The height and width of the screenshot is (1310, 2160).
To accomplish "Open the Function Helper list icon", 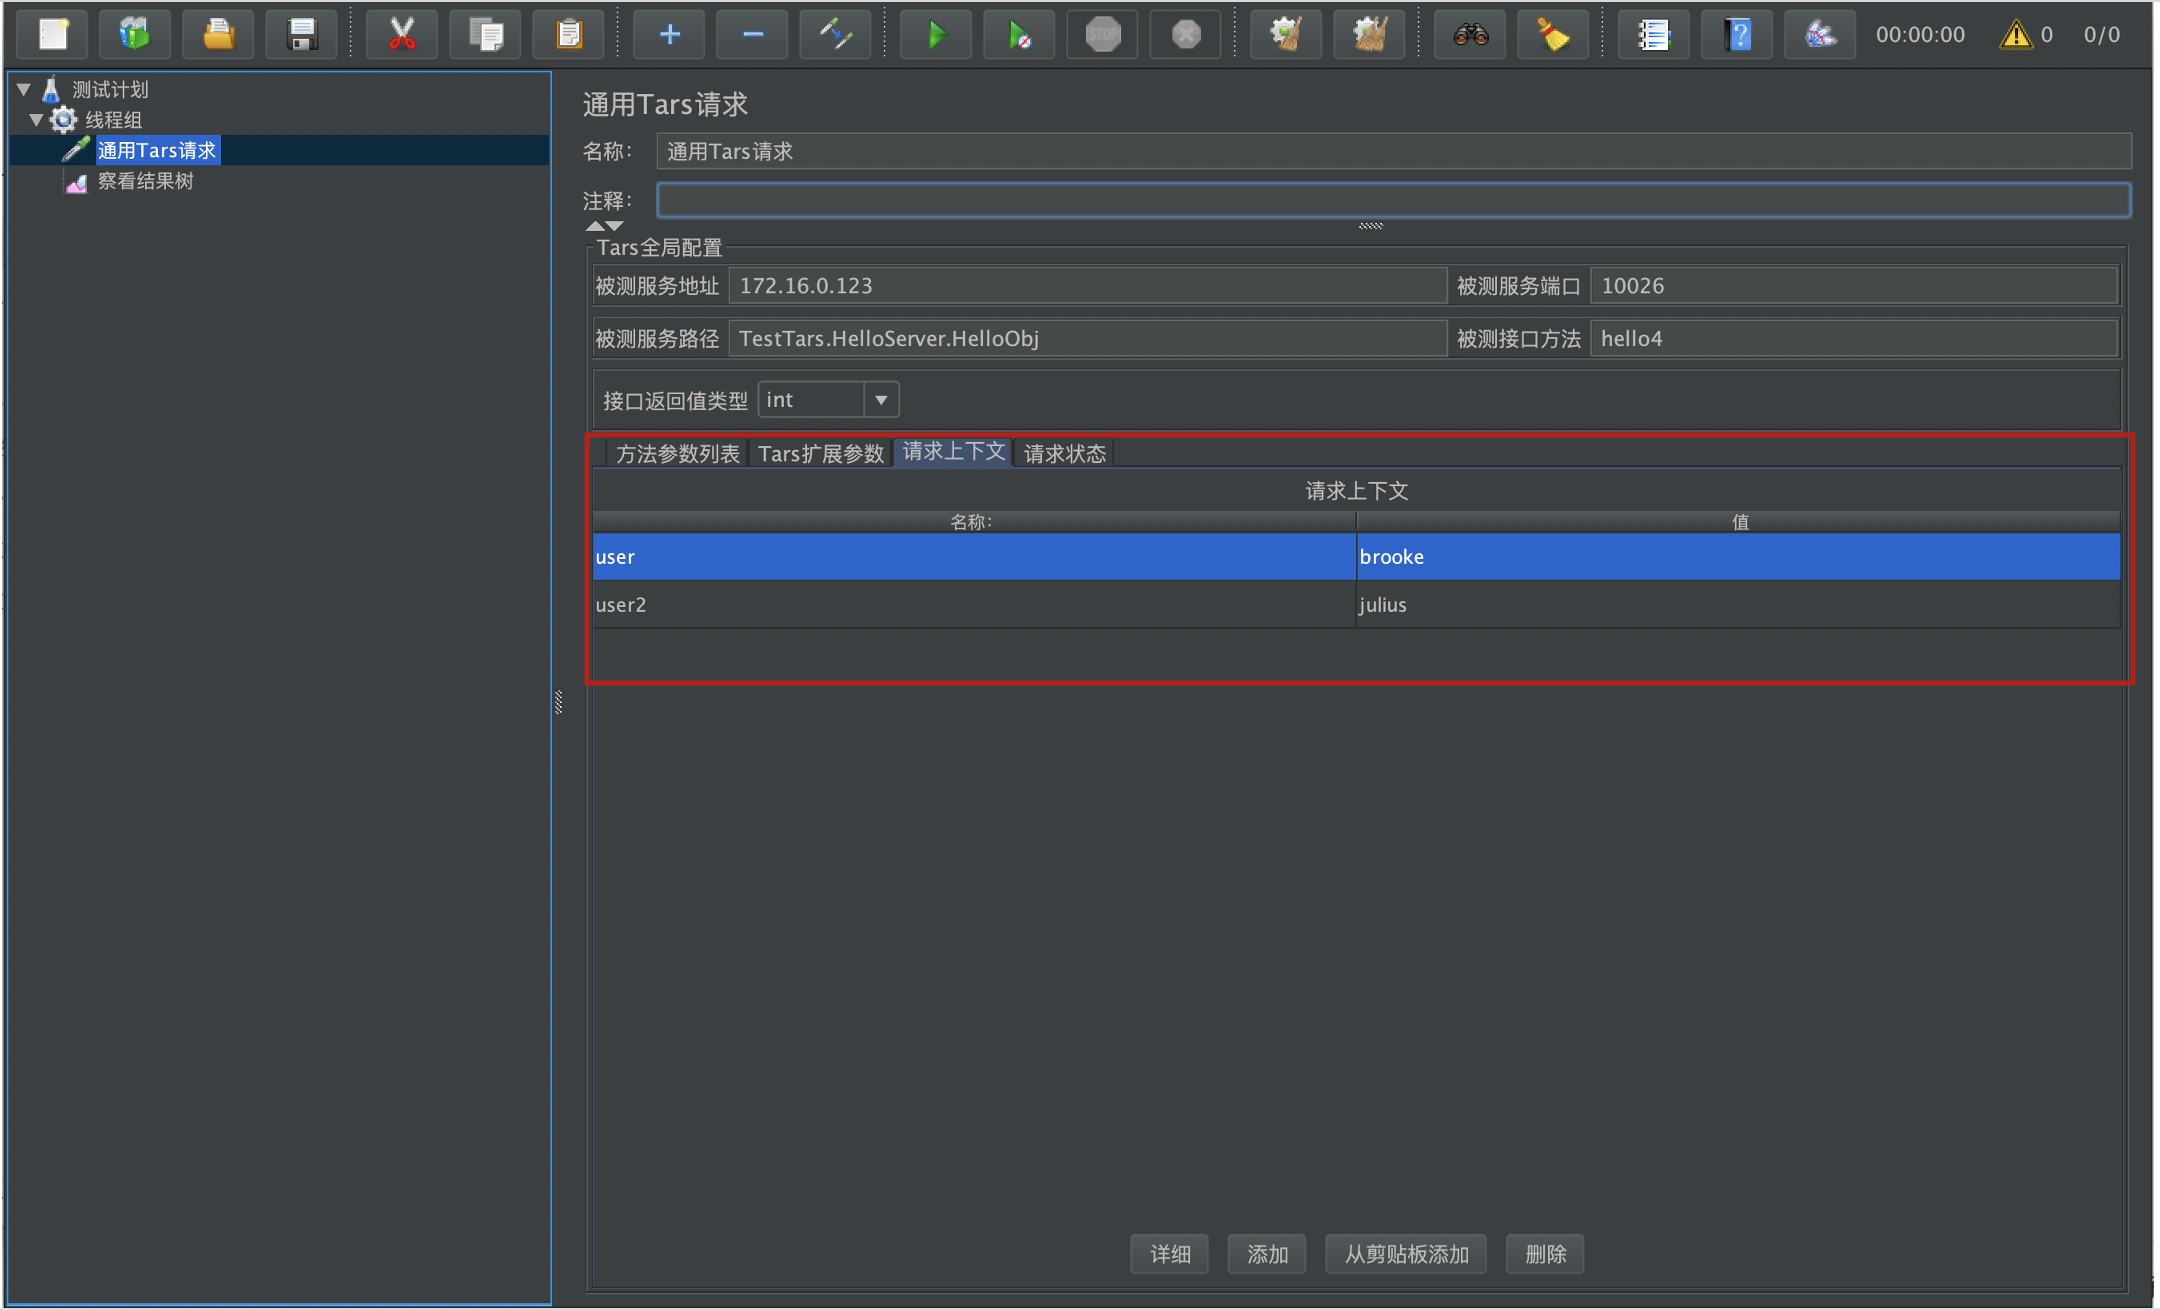I will click(1653, 35).
